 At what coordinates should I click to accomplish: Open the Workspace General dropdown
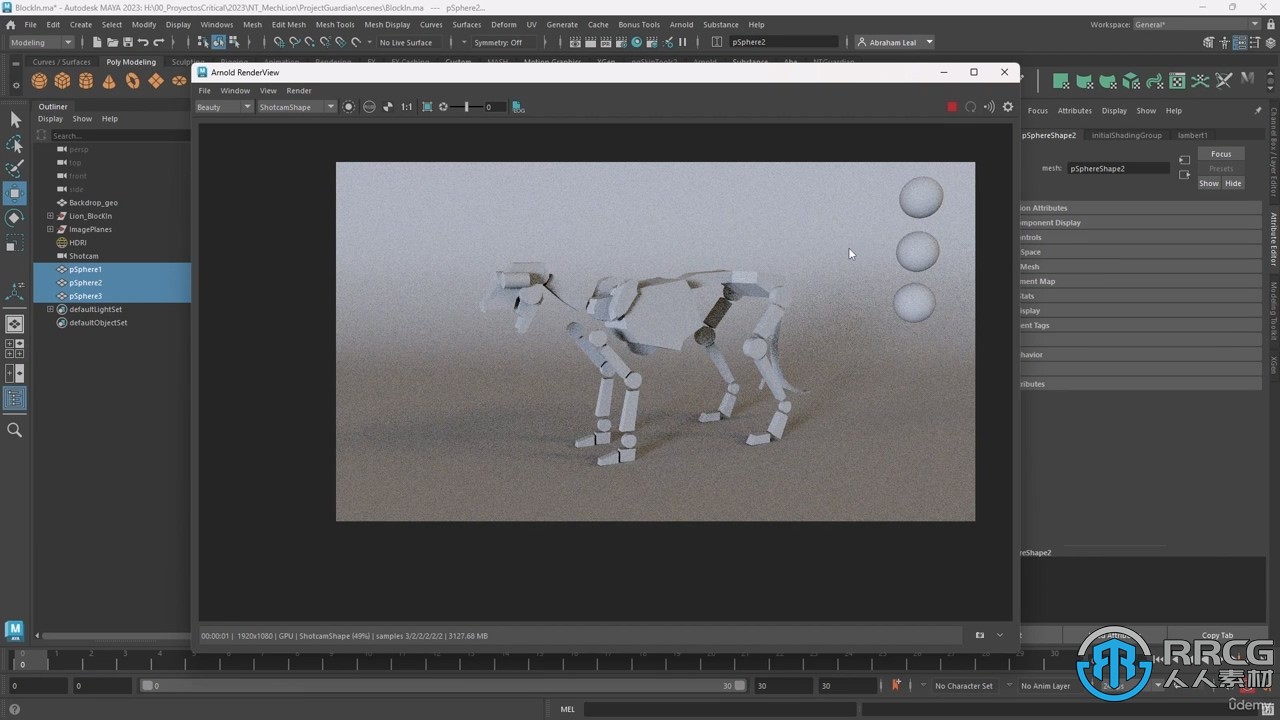1199,24
